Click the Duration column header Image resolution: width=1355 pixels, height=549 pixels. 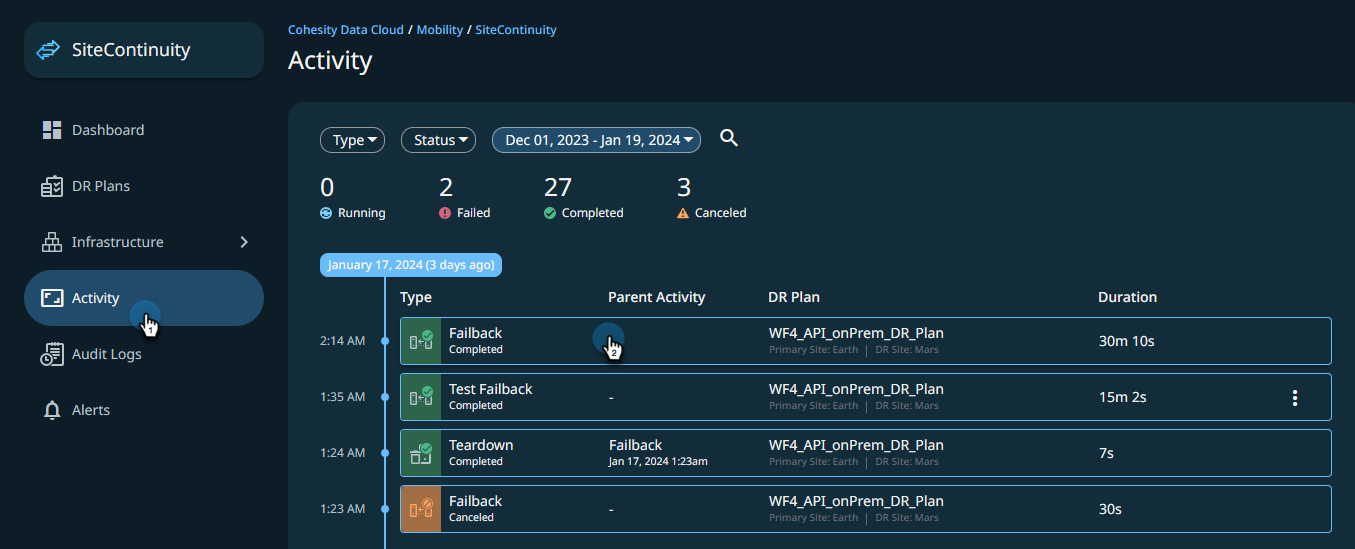click(1128, 297)
